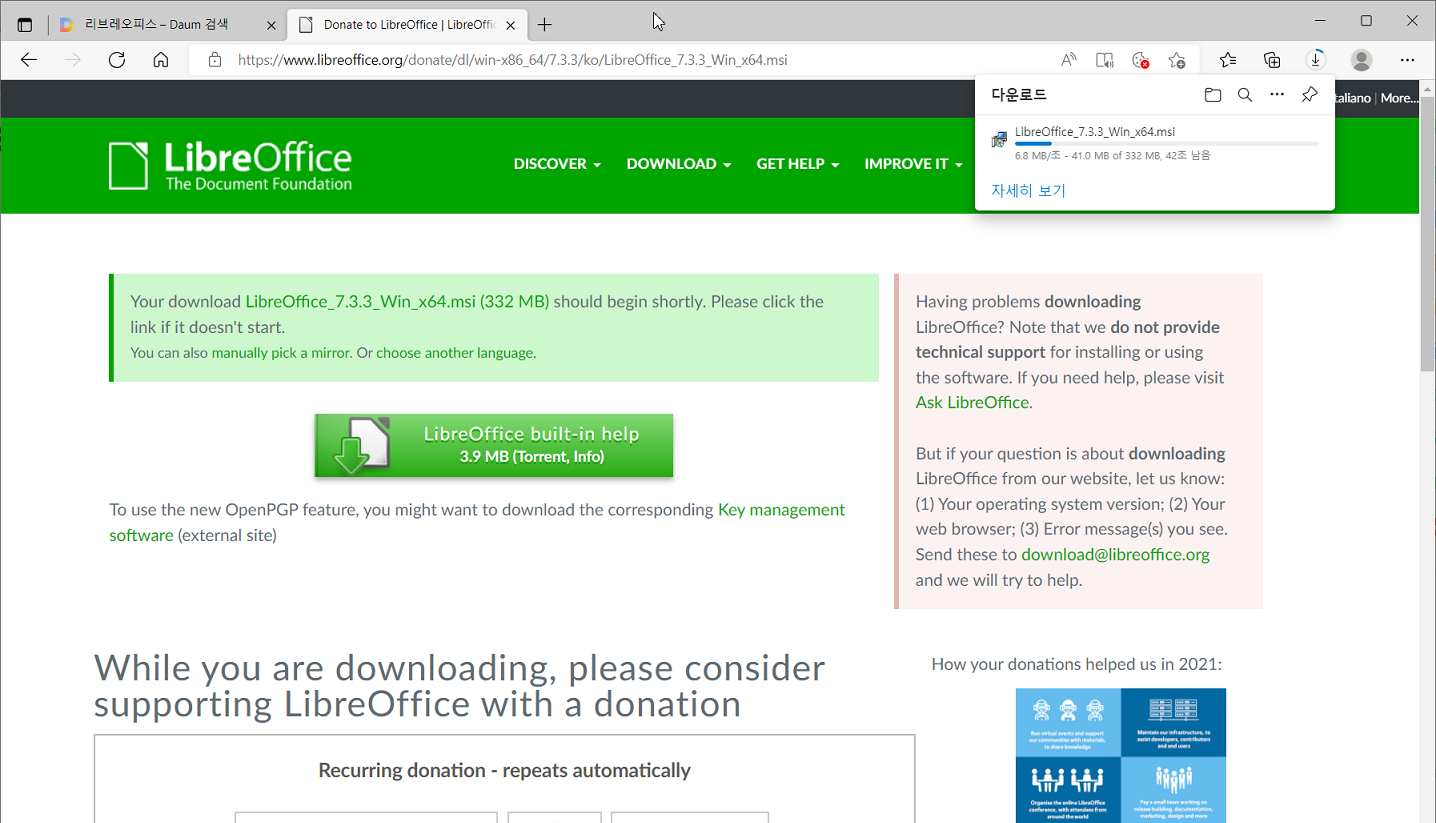
Task: Go to browser Home icon
Action: click(x=161, y=60)
